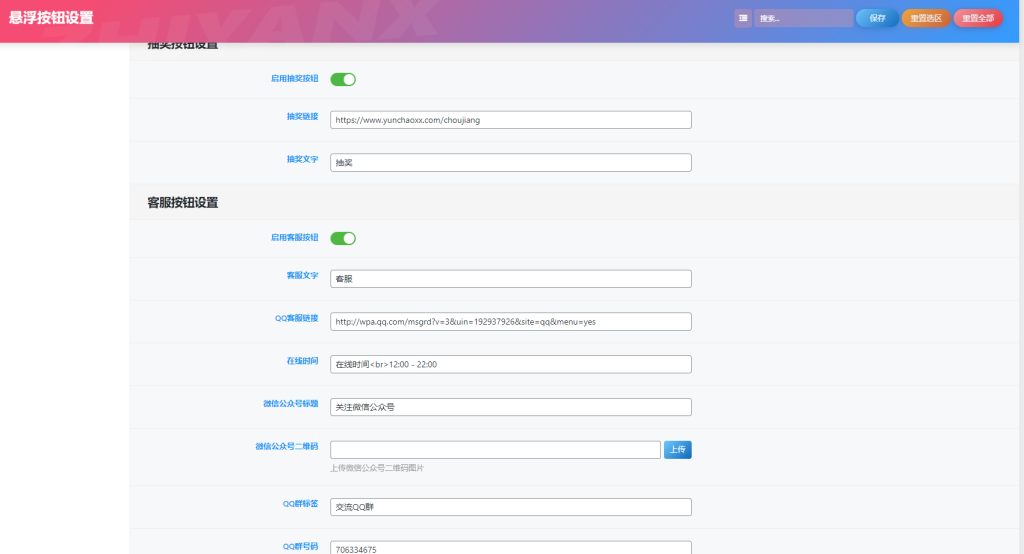Click the red 重置全部 button

click(x=977, y=18)
